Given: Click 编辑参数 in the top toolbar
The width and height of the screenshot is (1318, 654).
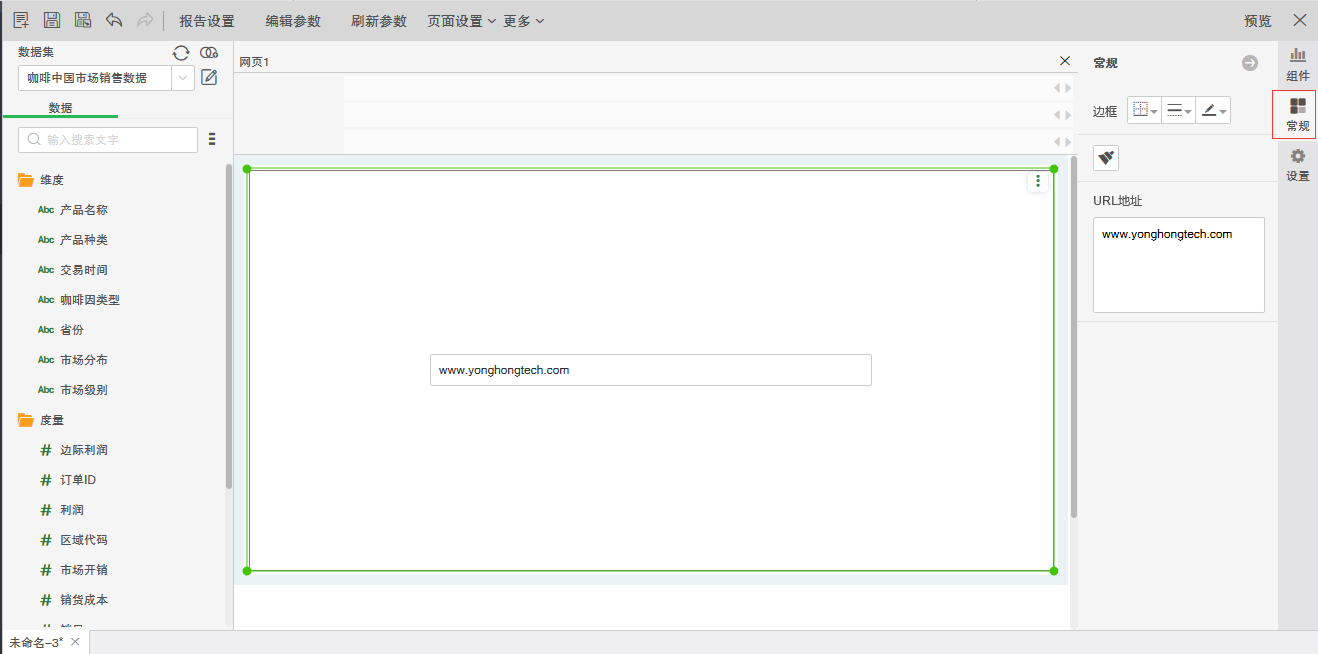Looking at the screenshot, I should [293, 20].
